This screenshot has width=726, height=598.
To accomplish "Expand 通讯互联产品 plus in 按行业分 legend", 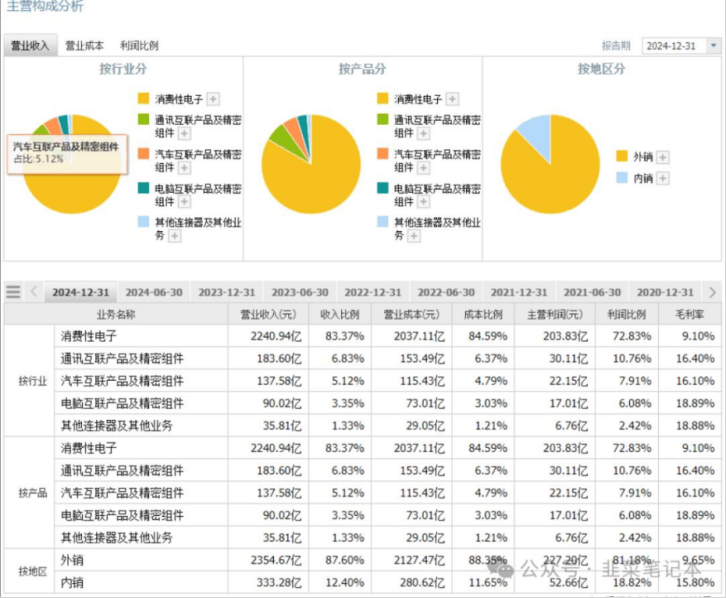I will point(184,133).
